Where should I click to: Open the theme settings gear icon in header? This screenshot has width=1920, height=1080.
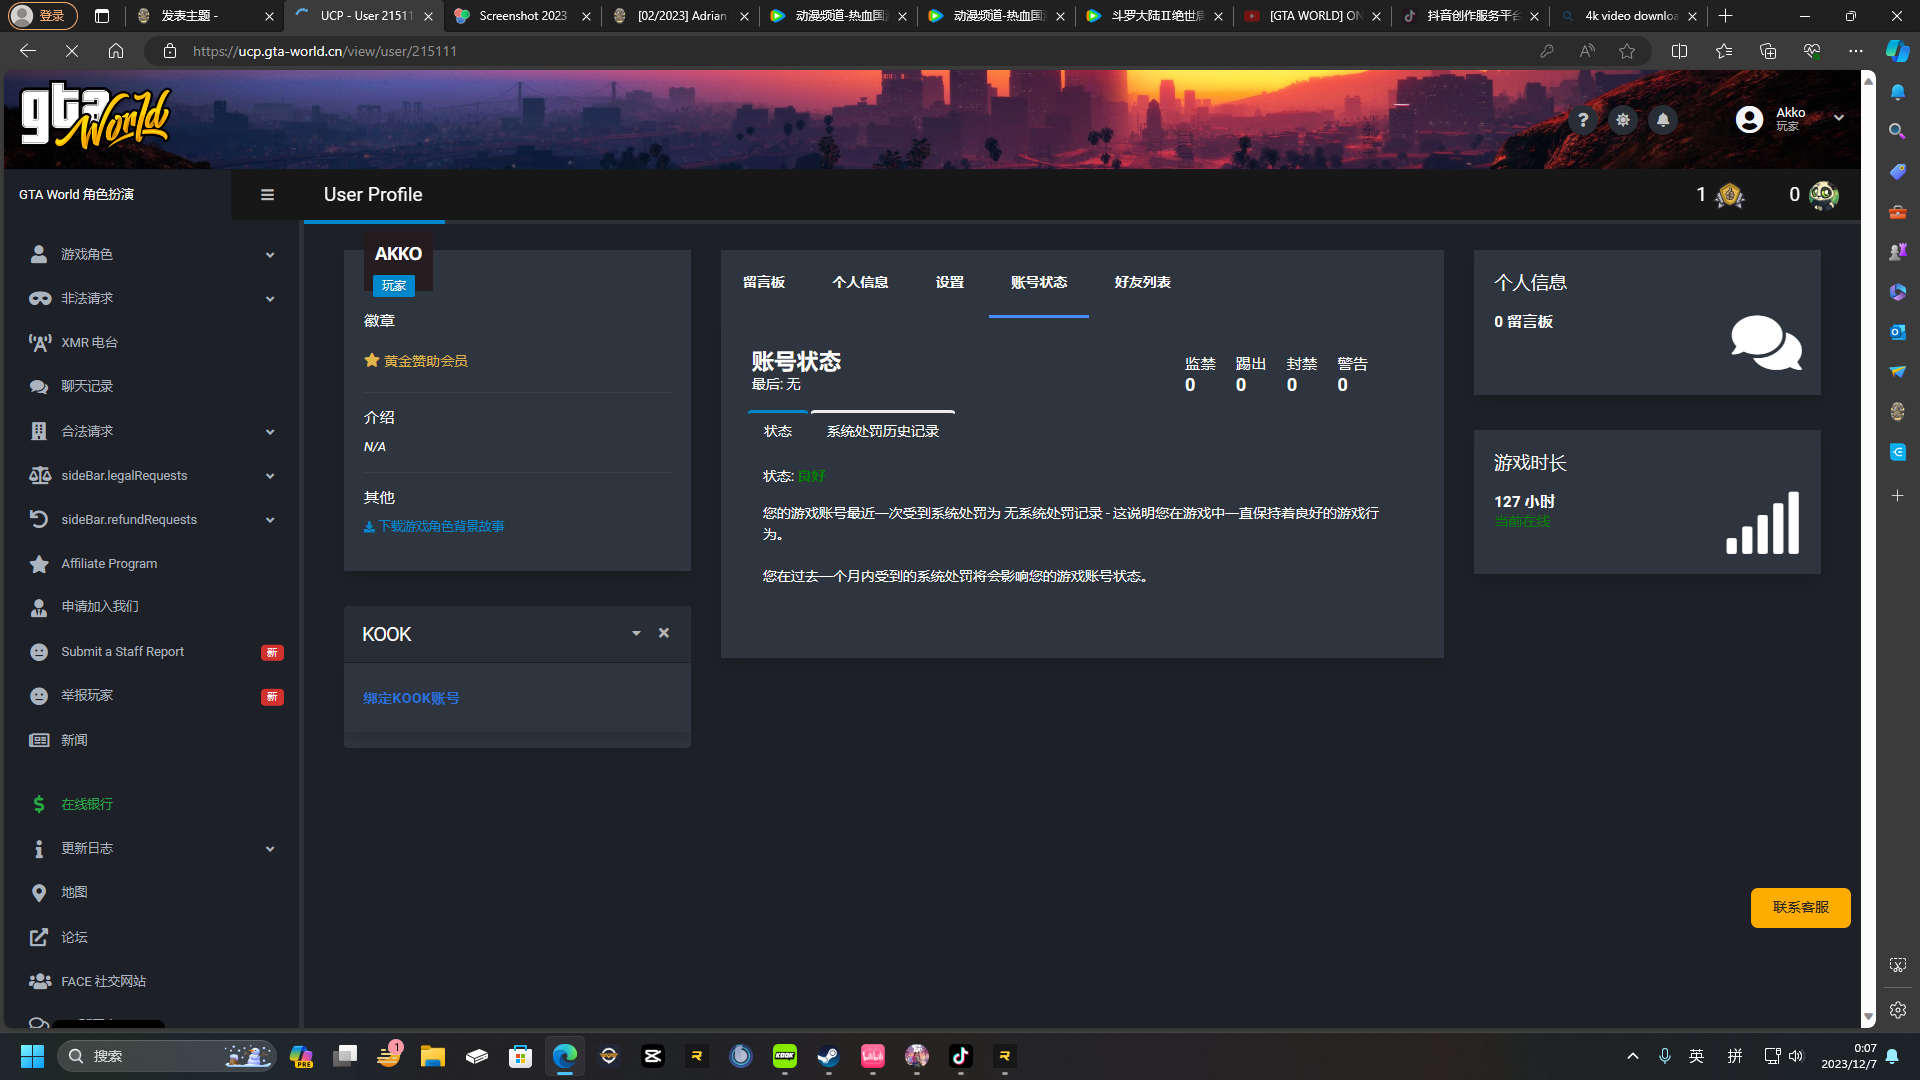tap(1622, 120)
